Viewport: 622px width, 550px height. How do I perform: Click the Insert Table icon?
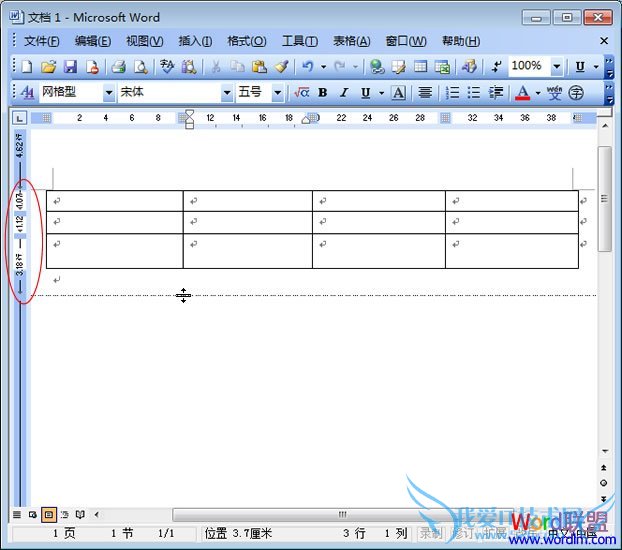(x=420, y=67)
